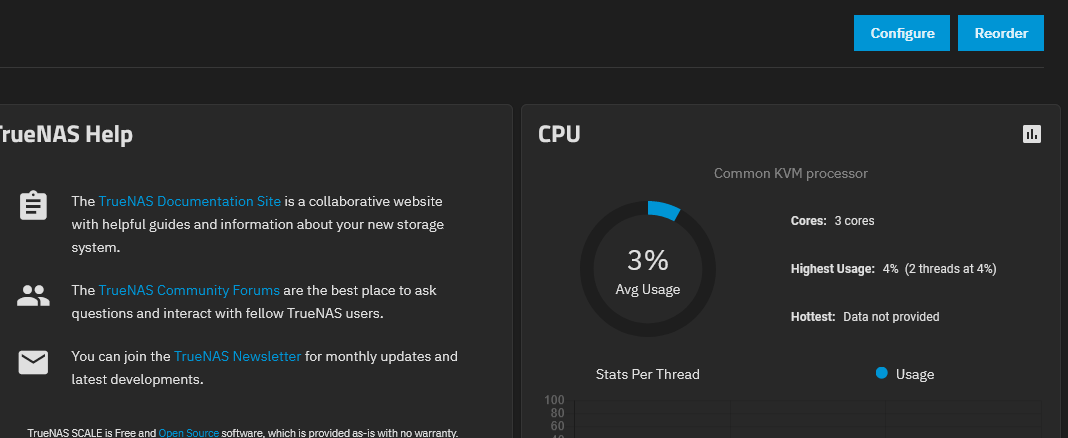This screenshot has height=438, width=1068.
Task: Open CPU reports chart icon
Action: click(x=1032, y=134)
